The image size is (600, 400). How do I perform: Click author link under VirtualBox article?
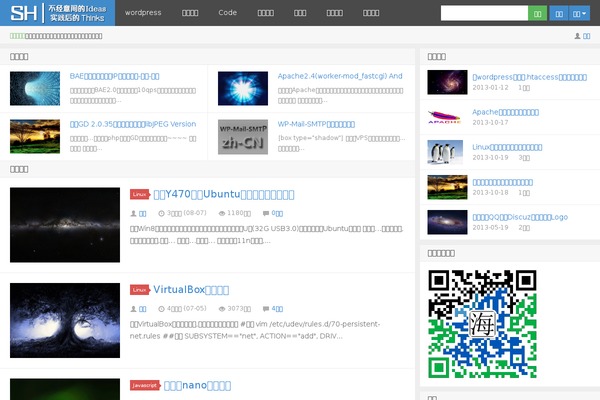tap(142, 309)
